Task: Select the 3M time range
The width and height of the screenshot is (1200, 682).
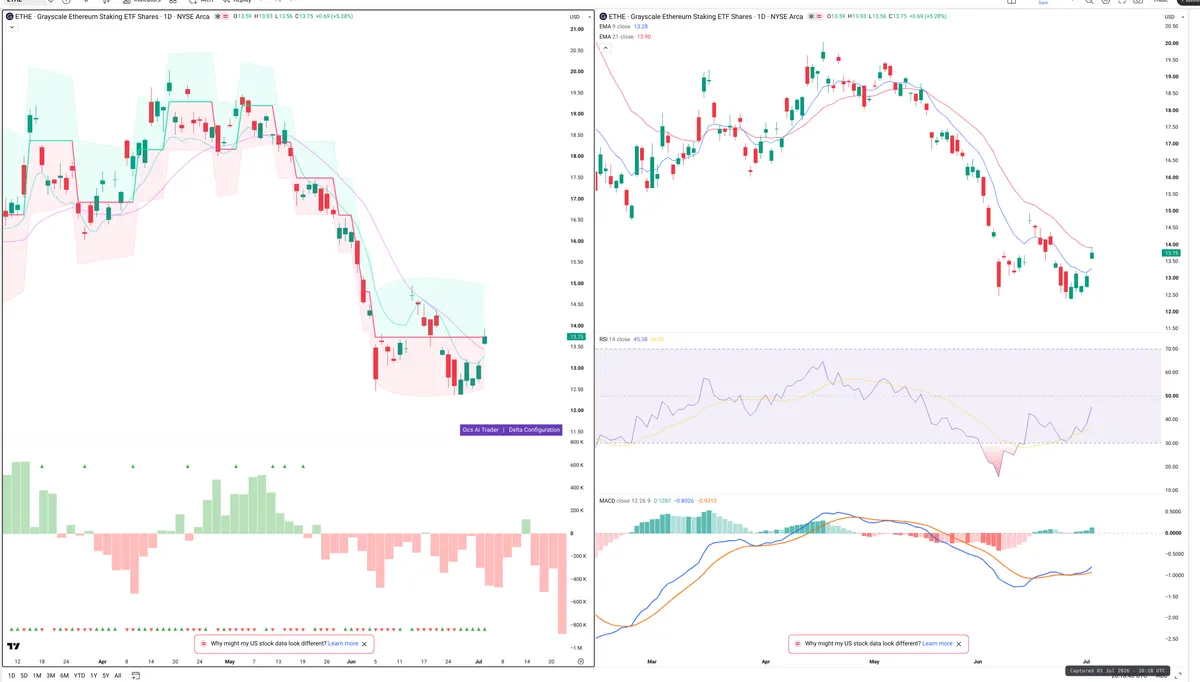Action: [x=51, y=676]
